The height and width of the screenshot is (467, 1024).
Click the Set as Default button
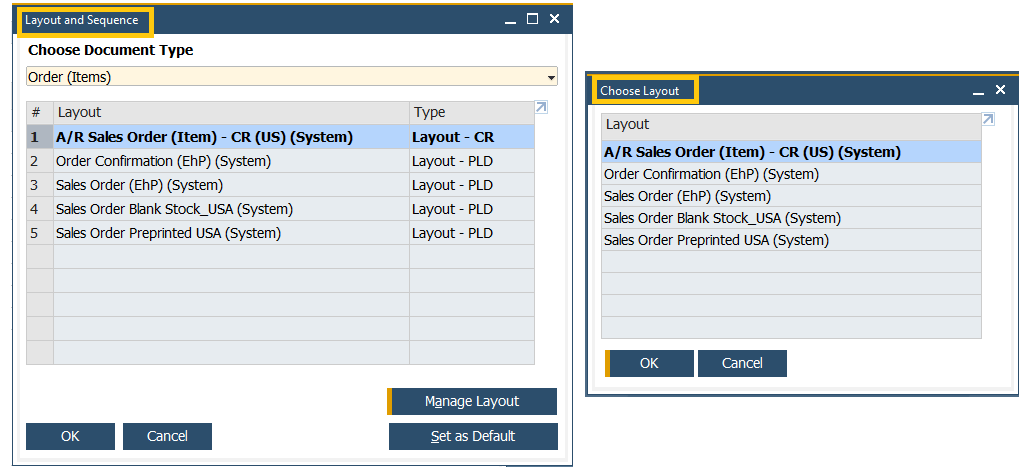pyautogui.click(x=472, y=436)
